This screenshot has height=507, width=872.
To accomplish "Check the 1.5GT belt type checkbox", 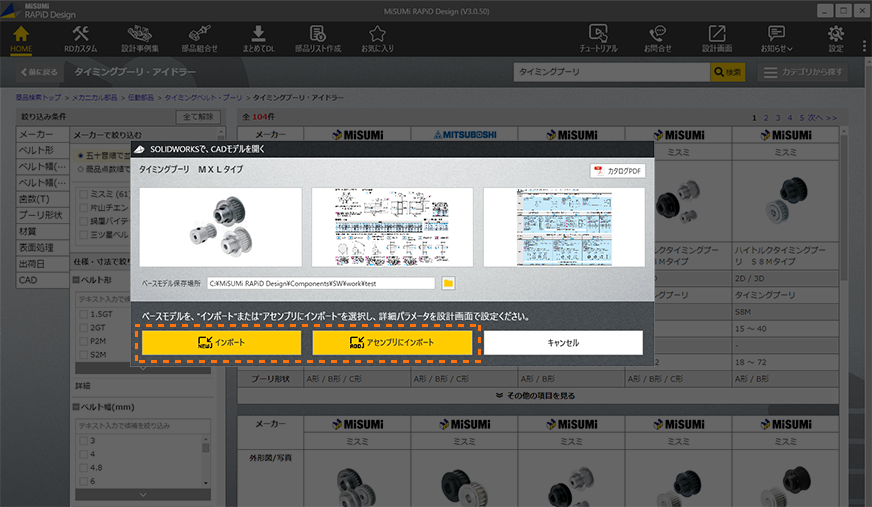I will [x=81, y=313].
